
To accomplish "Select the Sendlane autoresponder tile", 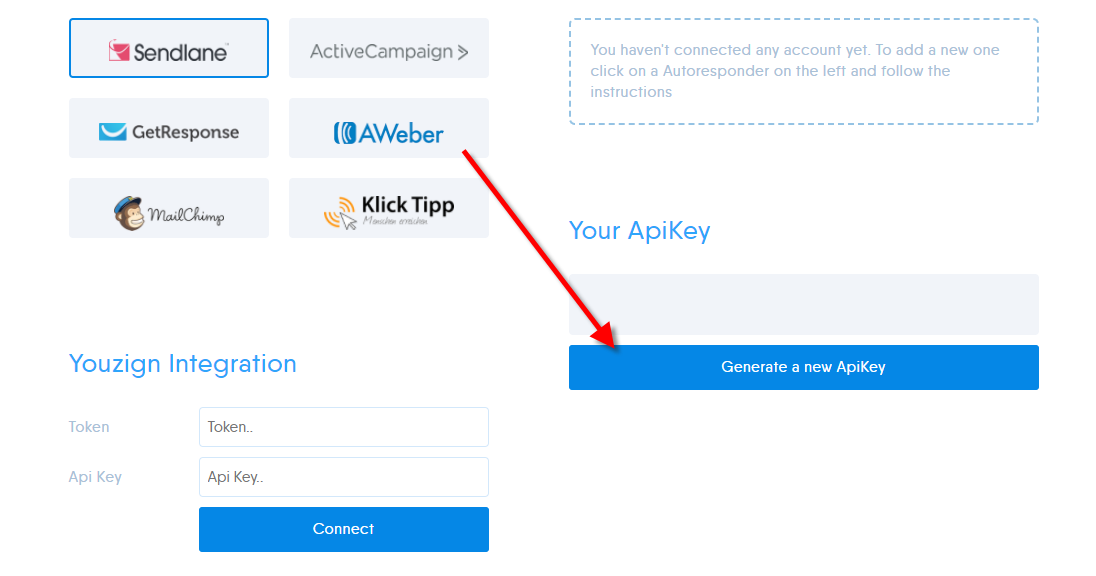I will coord(168,48).
